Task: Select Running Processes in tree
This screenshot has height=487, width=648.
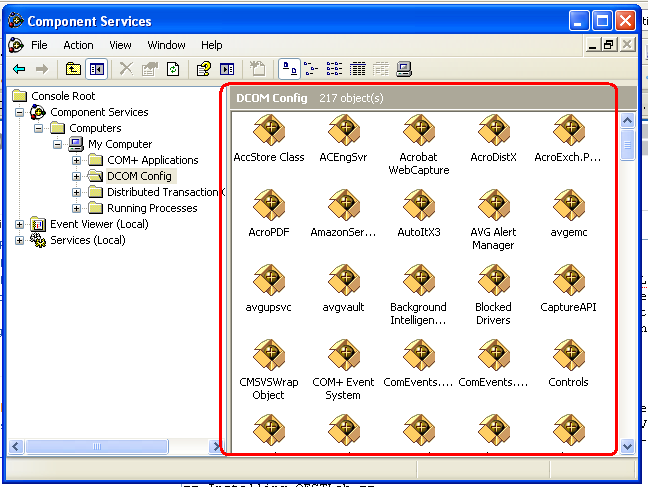Action: coord(152,208)
